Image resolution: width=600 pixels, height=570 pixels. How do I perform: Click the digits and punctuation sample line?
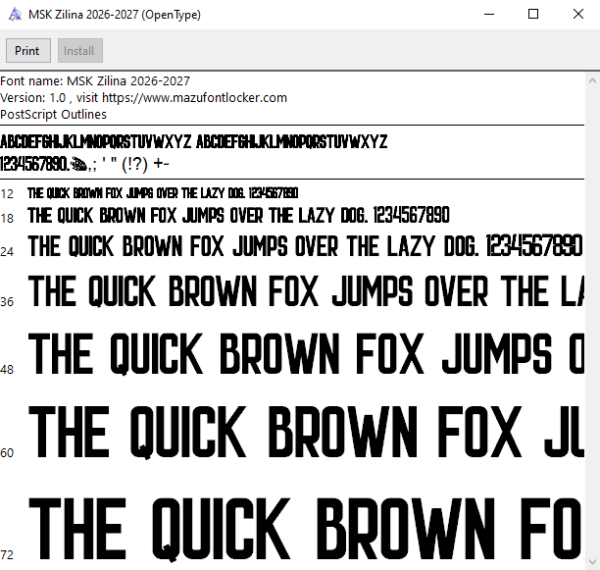point(85,164)
